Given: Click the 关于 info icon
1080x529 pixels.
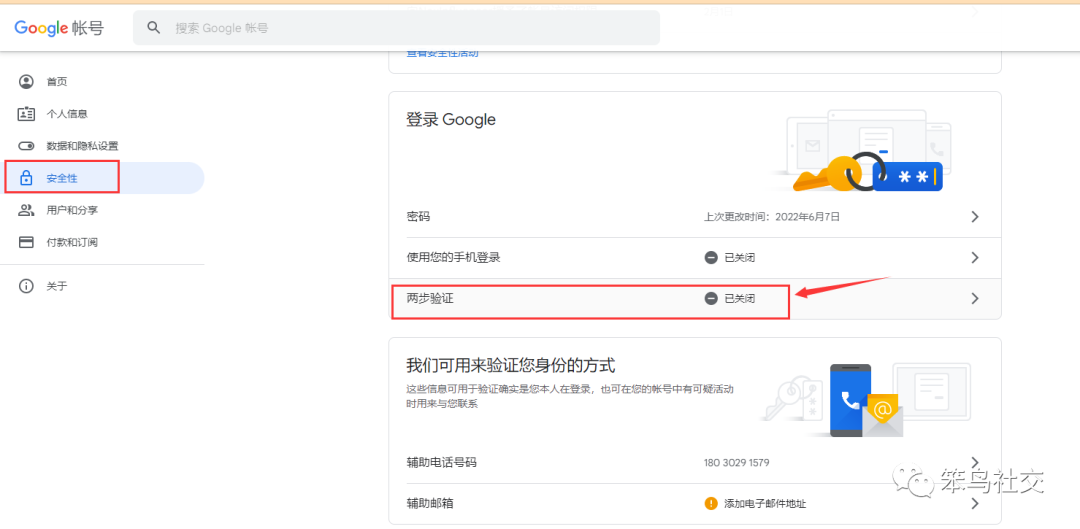Looking at the screenshot, I should pos(26,286).
